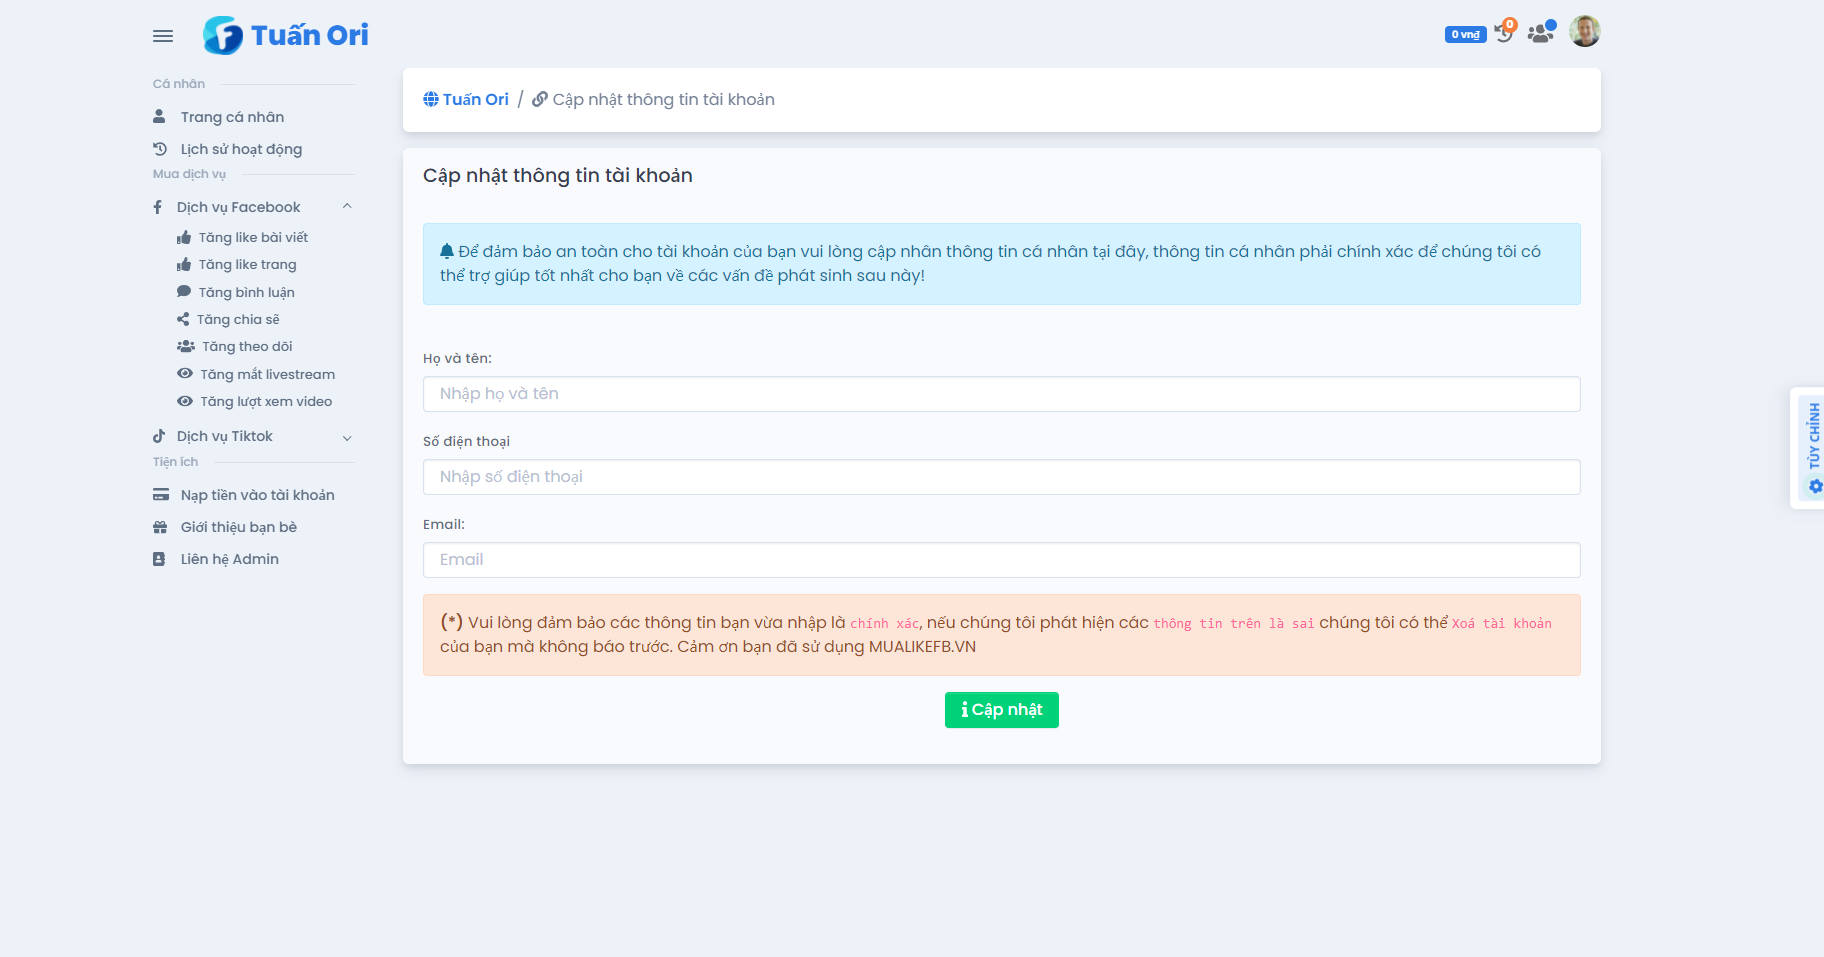Click followers icon of Tăng theo dõi
Viewport: 1824px width, 957px height.
coord(186,346)
